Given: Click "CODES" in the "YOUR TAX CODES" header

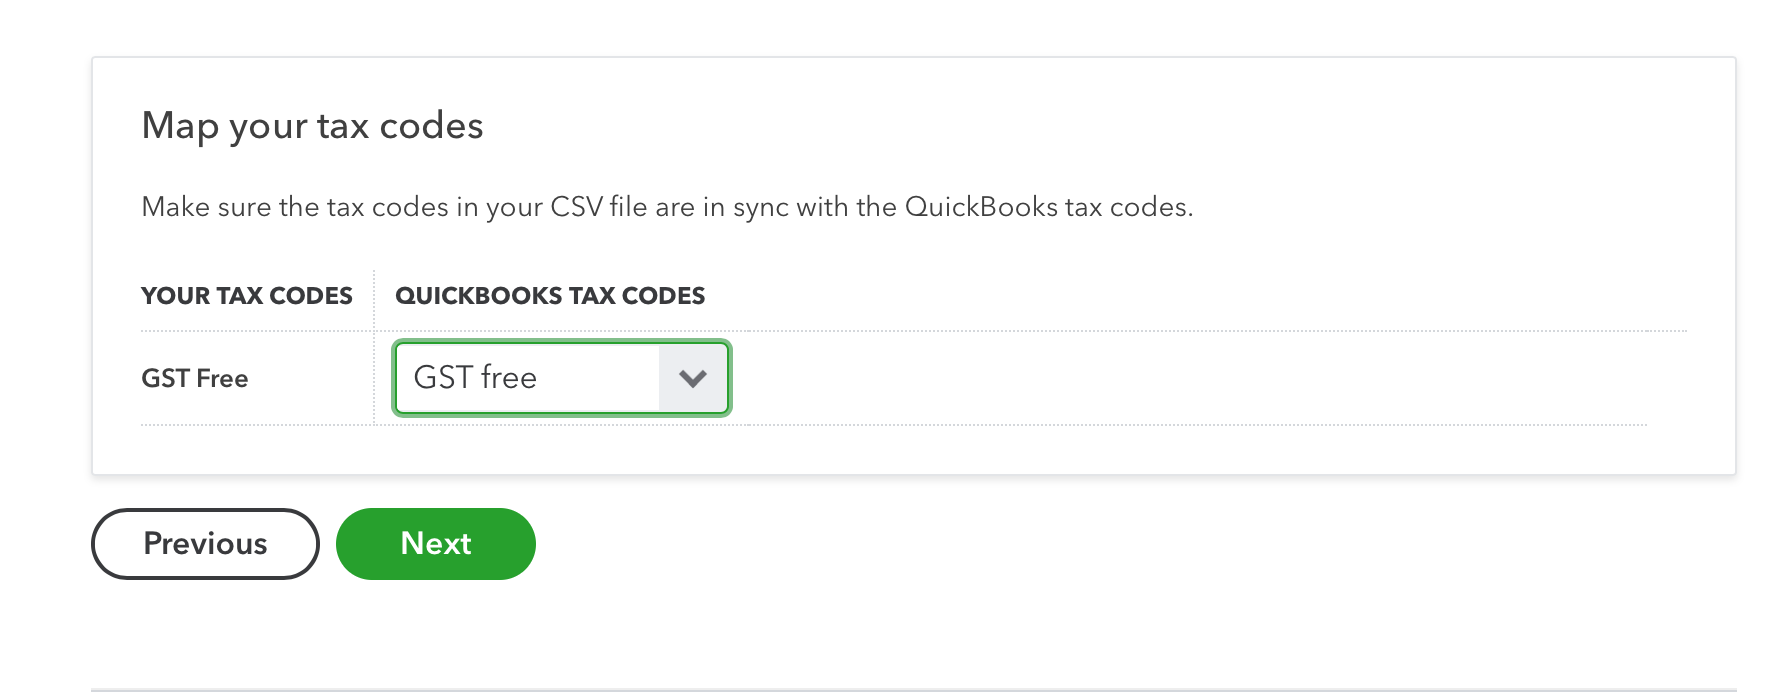Looking at the screenshot, I should (311, 296).
